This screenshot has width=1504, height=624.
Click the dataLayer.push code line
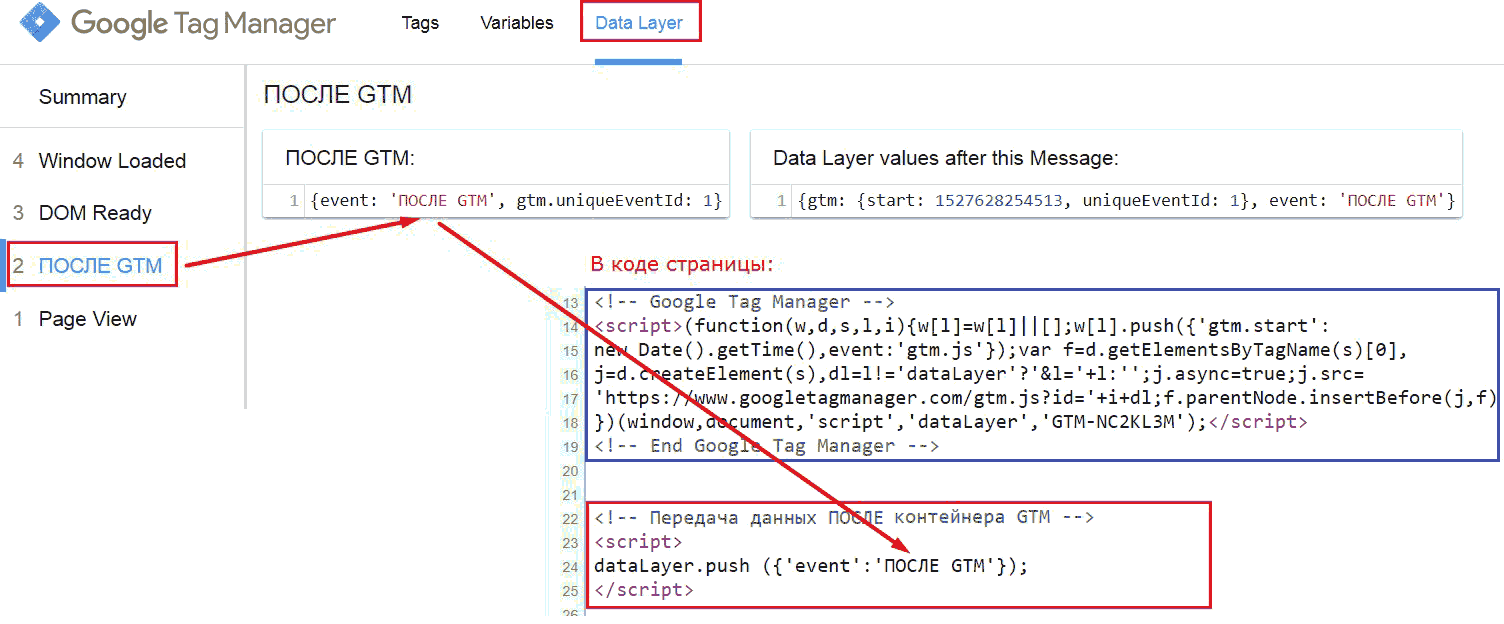click(x=811, y=566)
